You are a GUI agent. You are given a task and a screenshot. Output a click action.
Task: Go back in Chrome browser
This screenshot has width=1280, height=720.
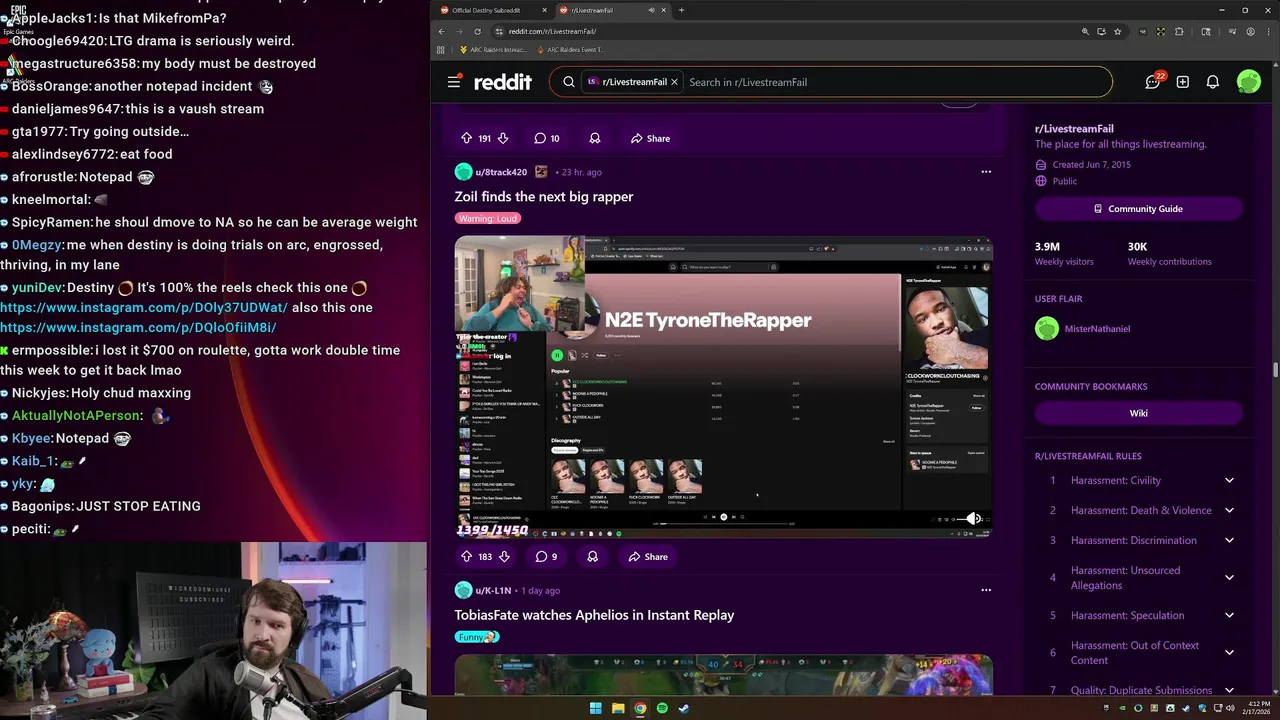coord(441,31)
